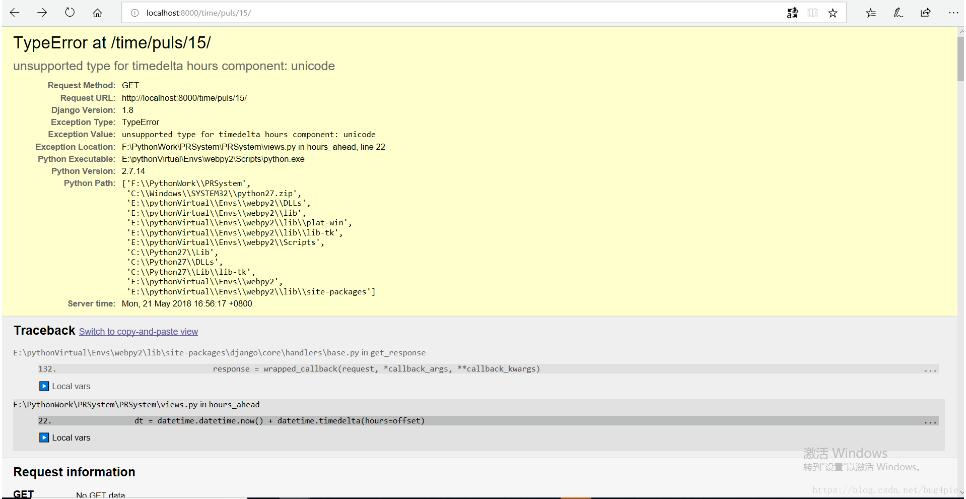Open the favorites hub icon
This screenshot has width=966, height=499.
[871, 12]
